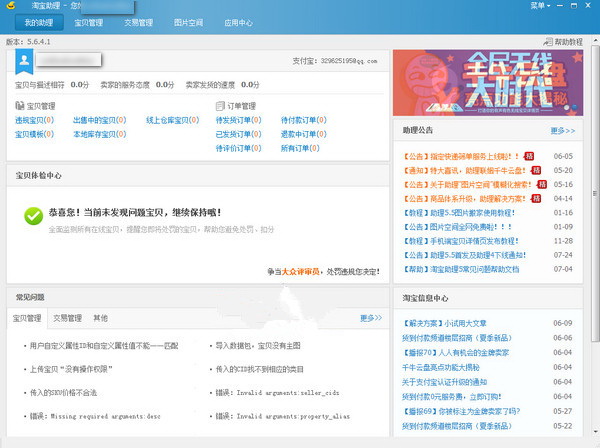Expand more items in 常见问题

pos(370,318)
